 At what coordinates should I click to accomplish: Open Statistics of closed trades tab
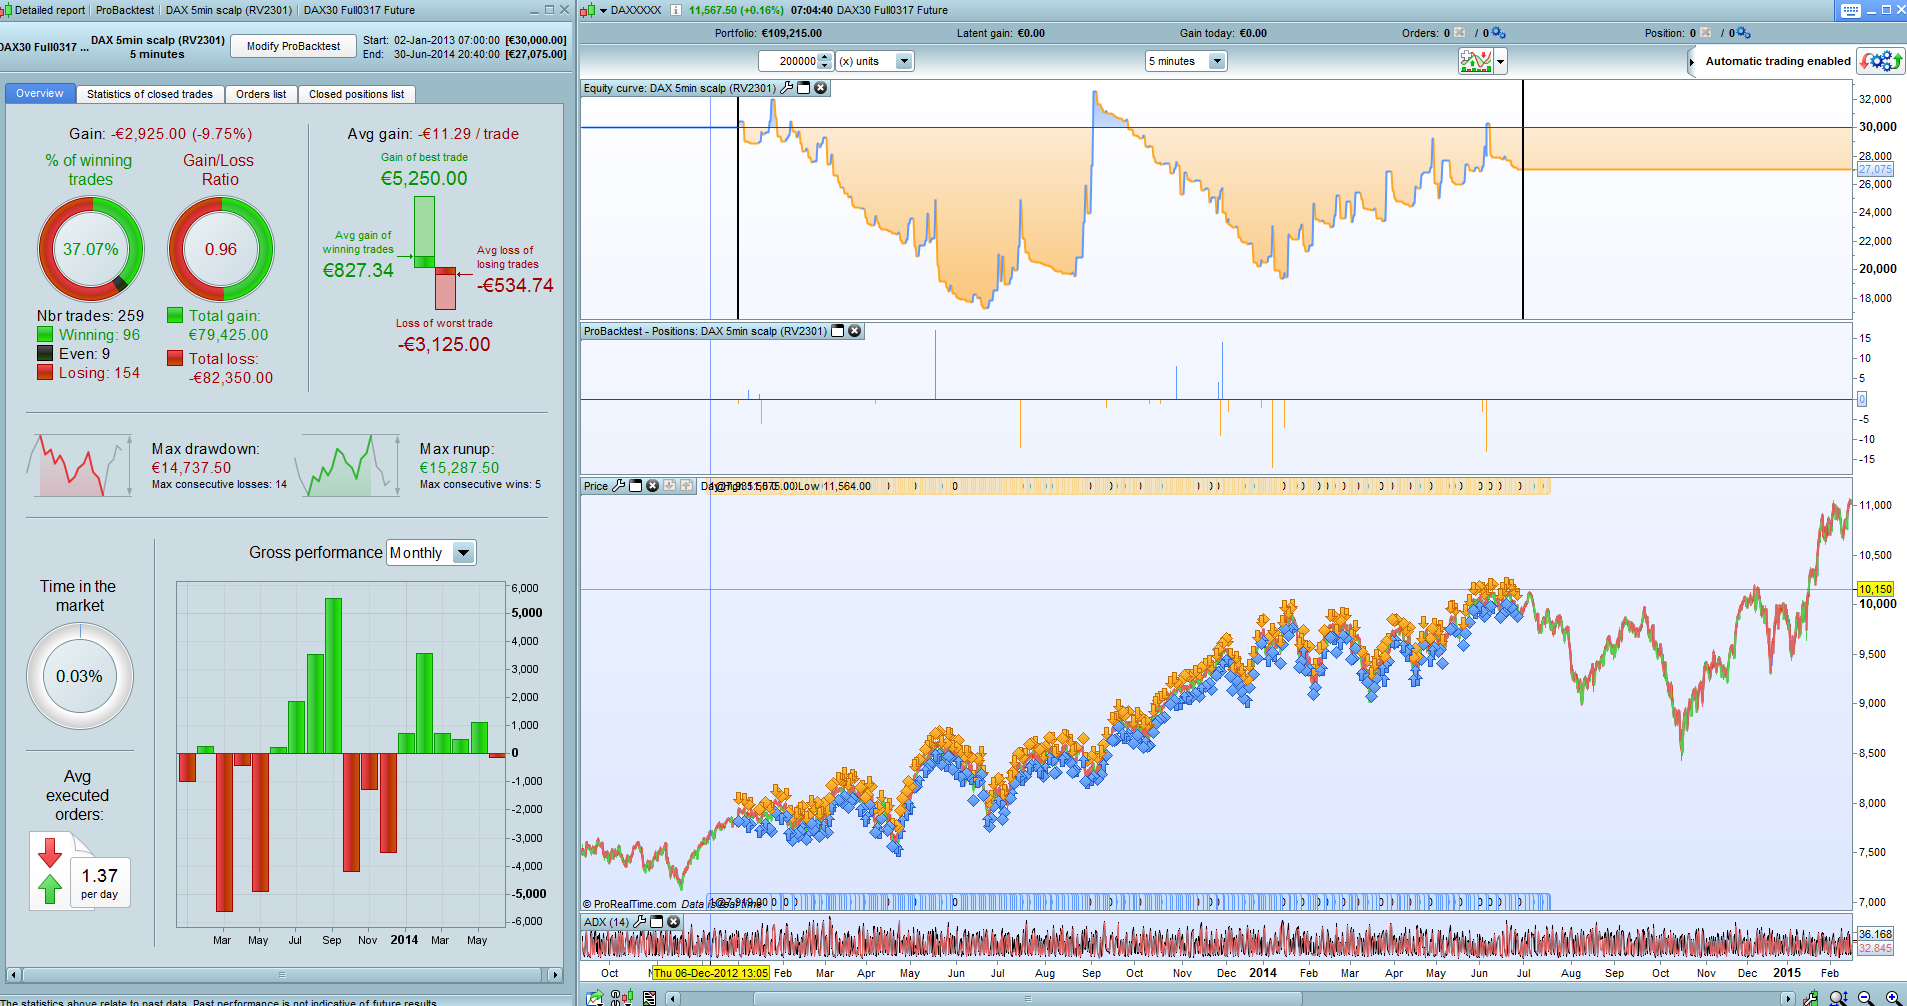tap(150, 94)
